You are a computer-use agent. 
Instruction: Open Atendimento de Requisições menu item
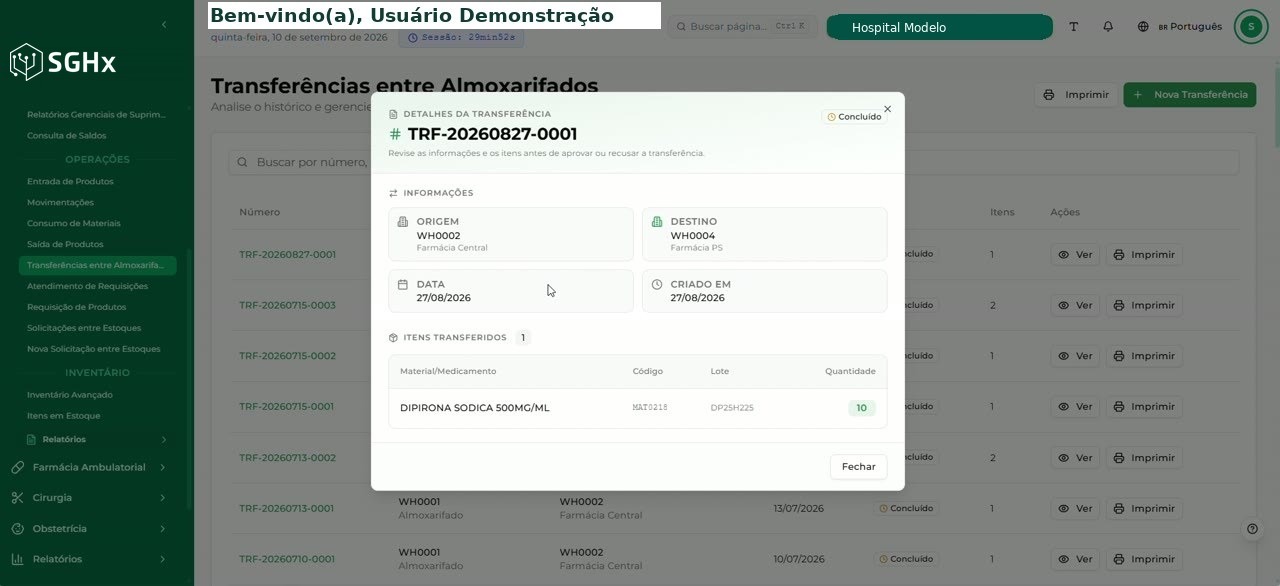(x=87, y=287)
